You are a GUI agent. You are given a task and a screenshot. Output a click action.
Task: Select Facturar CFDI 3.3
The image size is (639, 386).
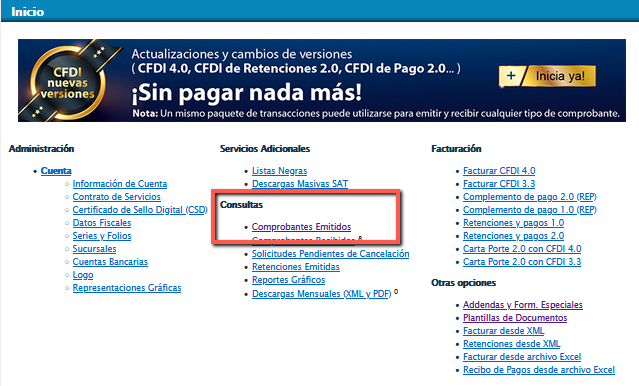(499, 184)
